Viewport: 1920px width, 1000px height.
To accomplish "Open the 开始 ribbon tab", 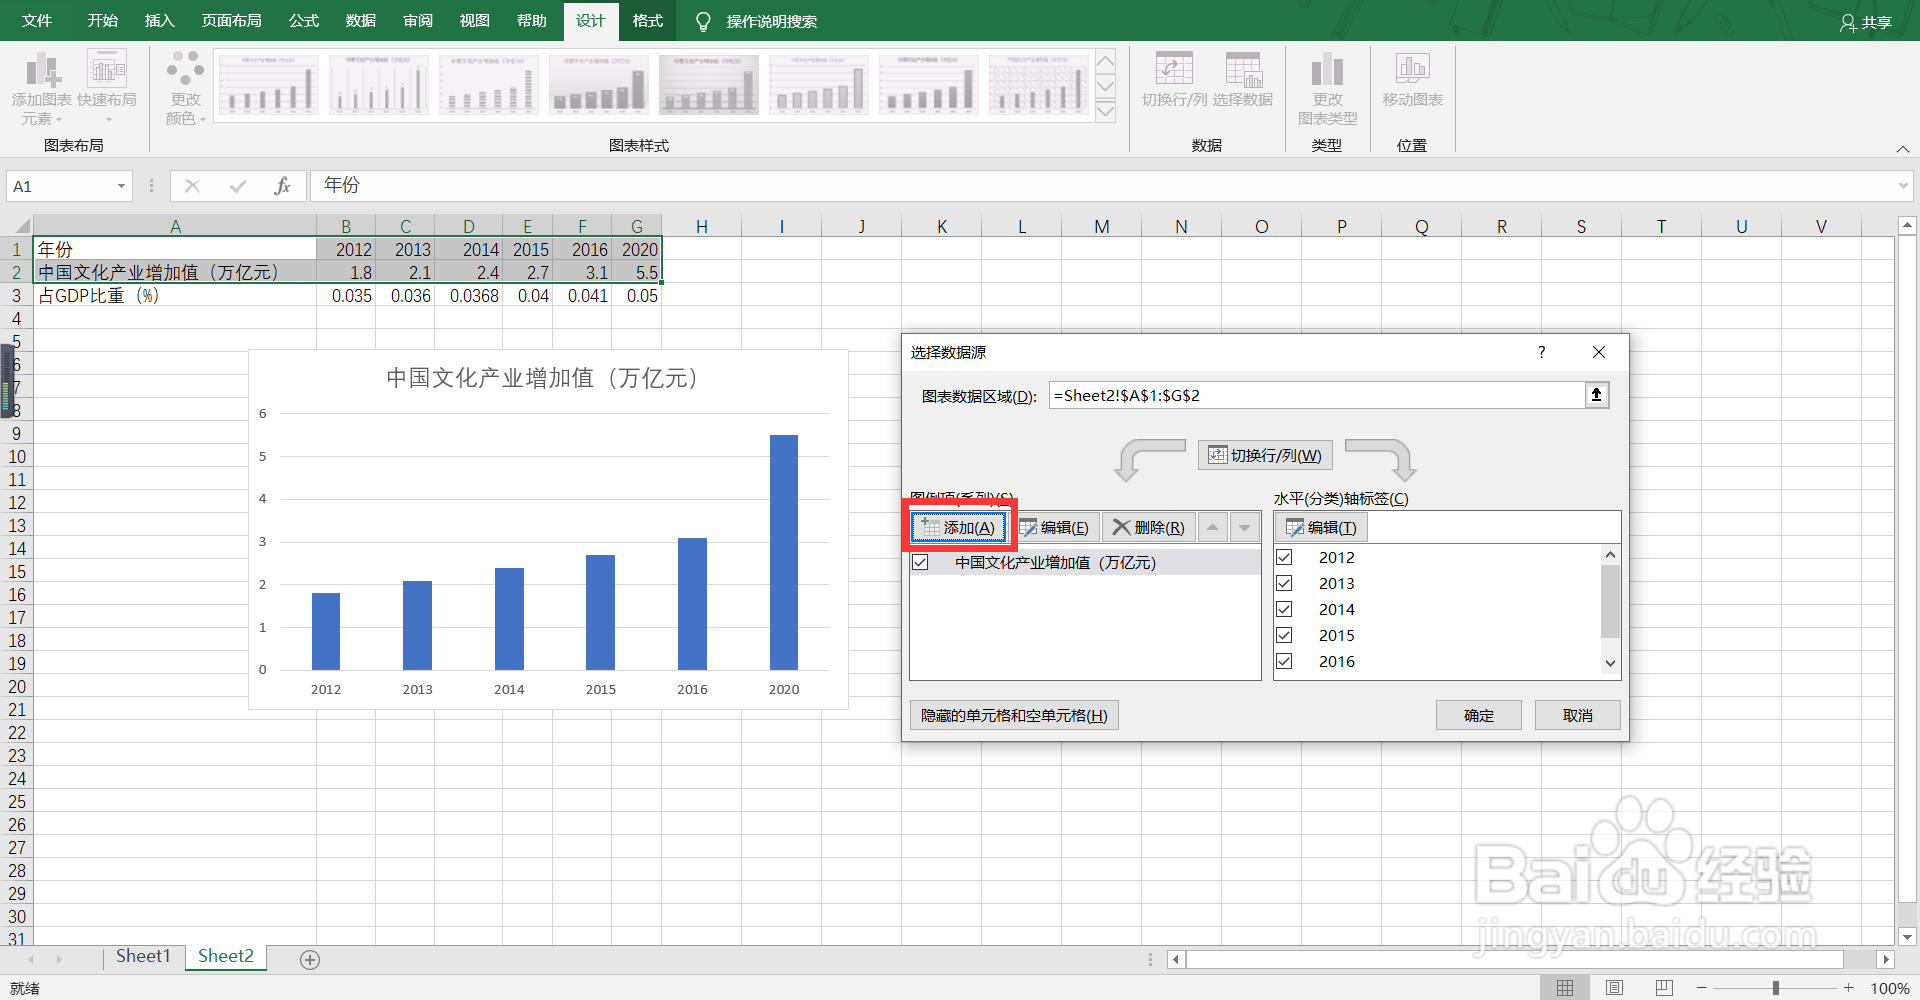I will (102, 21).
